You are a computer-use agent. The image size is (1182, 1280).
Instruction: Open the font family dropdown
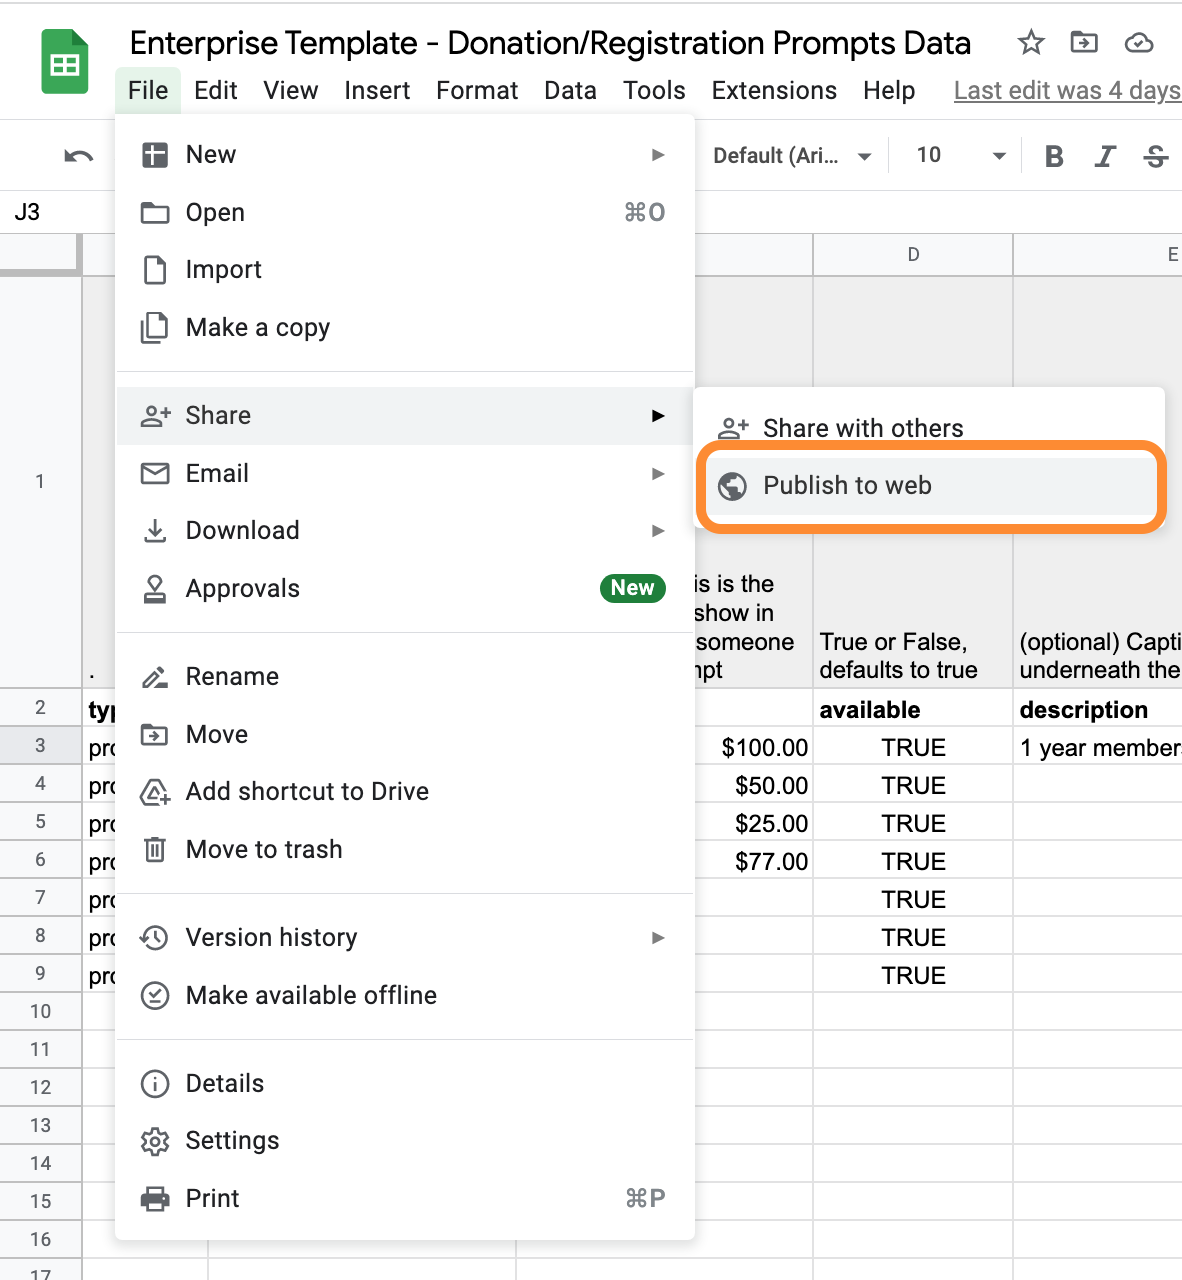tap(792, 156)
